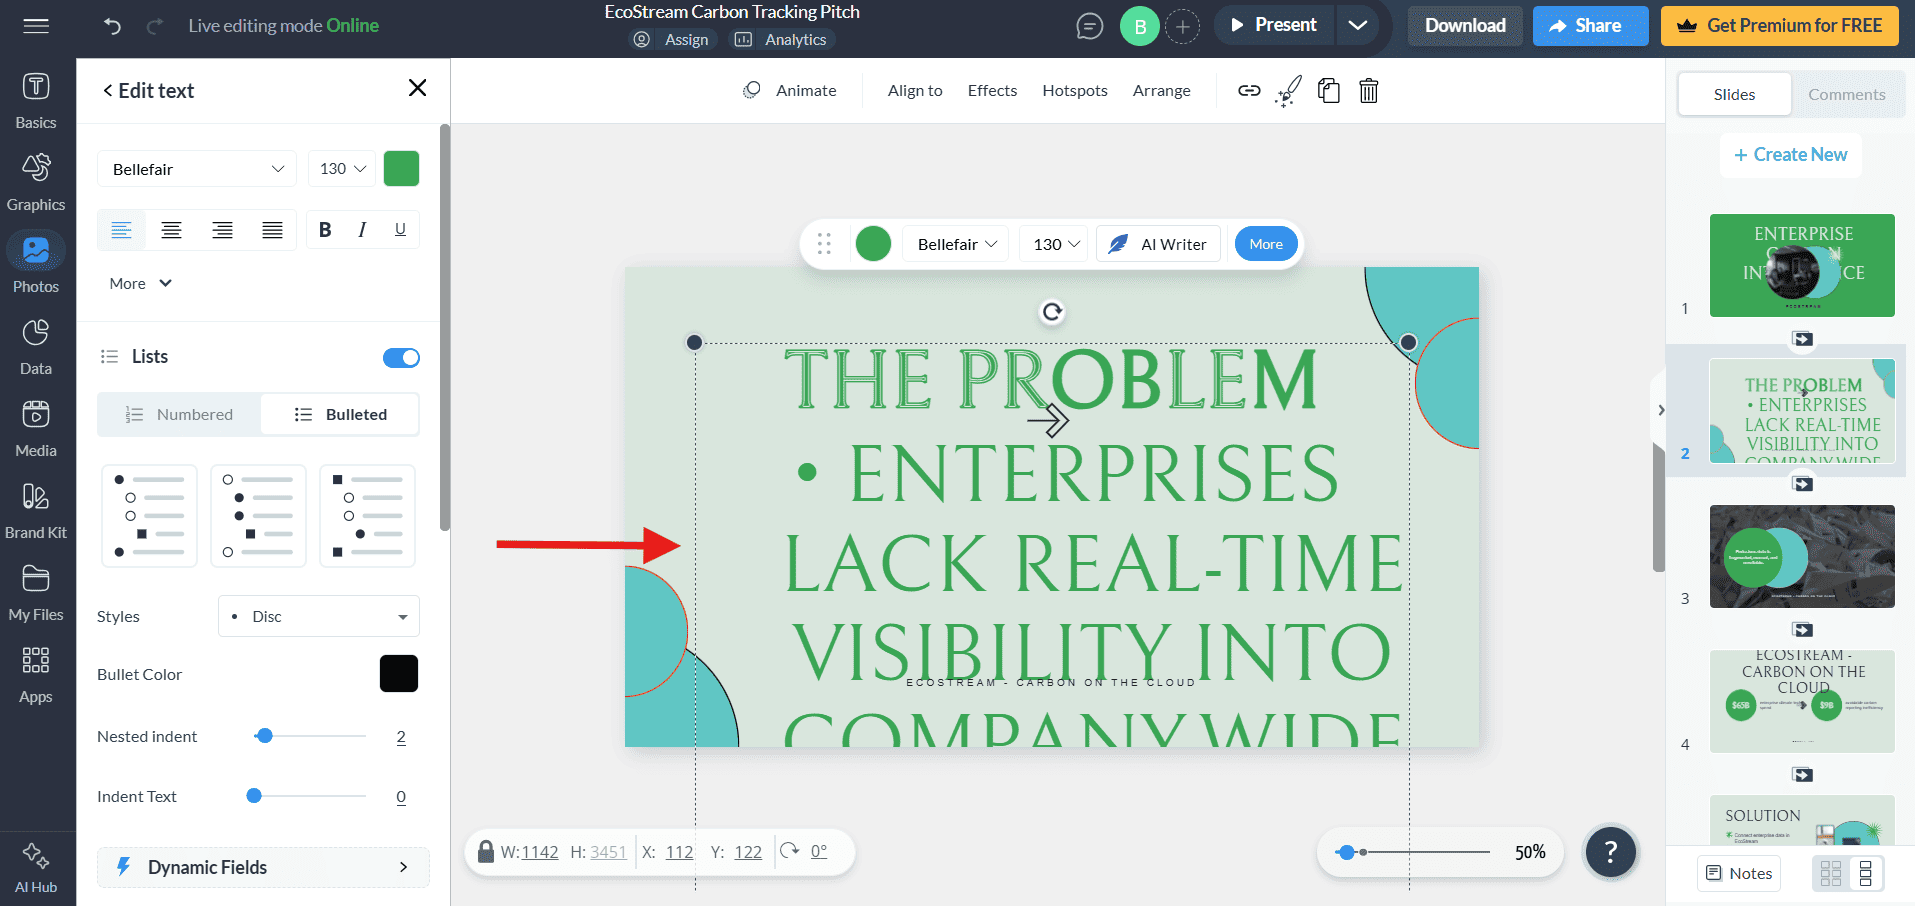1915x906 pixels.
Task: Open the Brand Kit panel
Action: pos(36,510)
